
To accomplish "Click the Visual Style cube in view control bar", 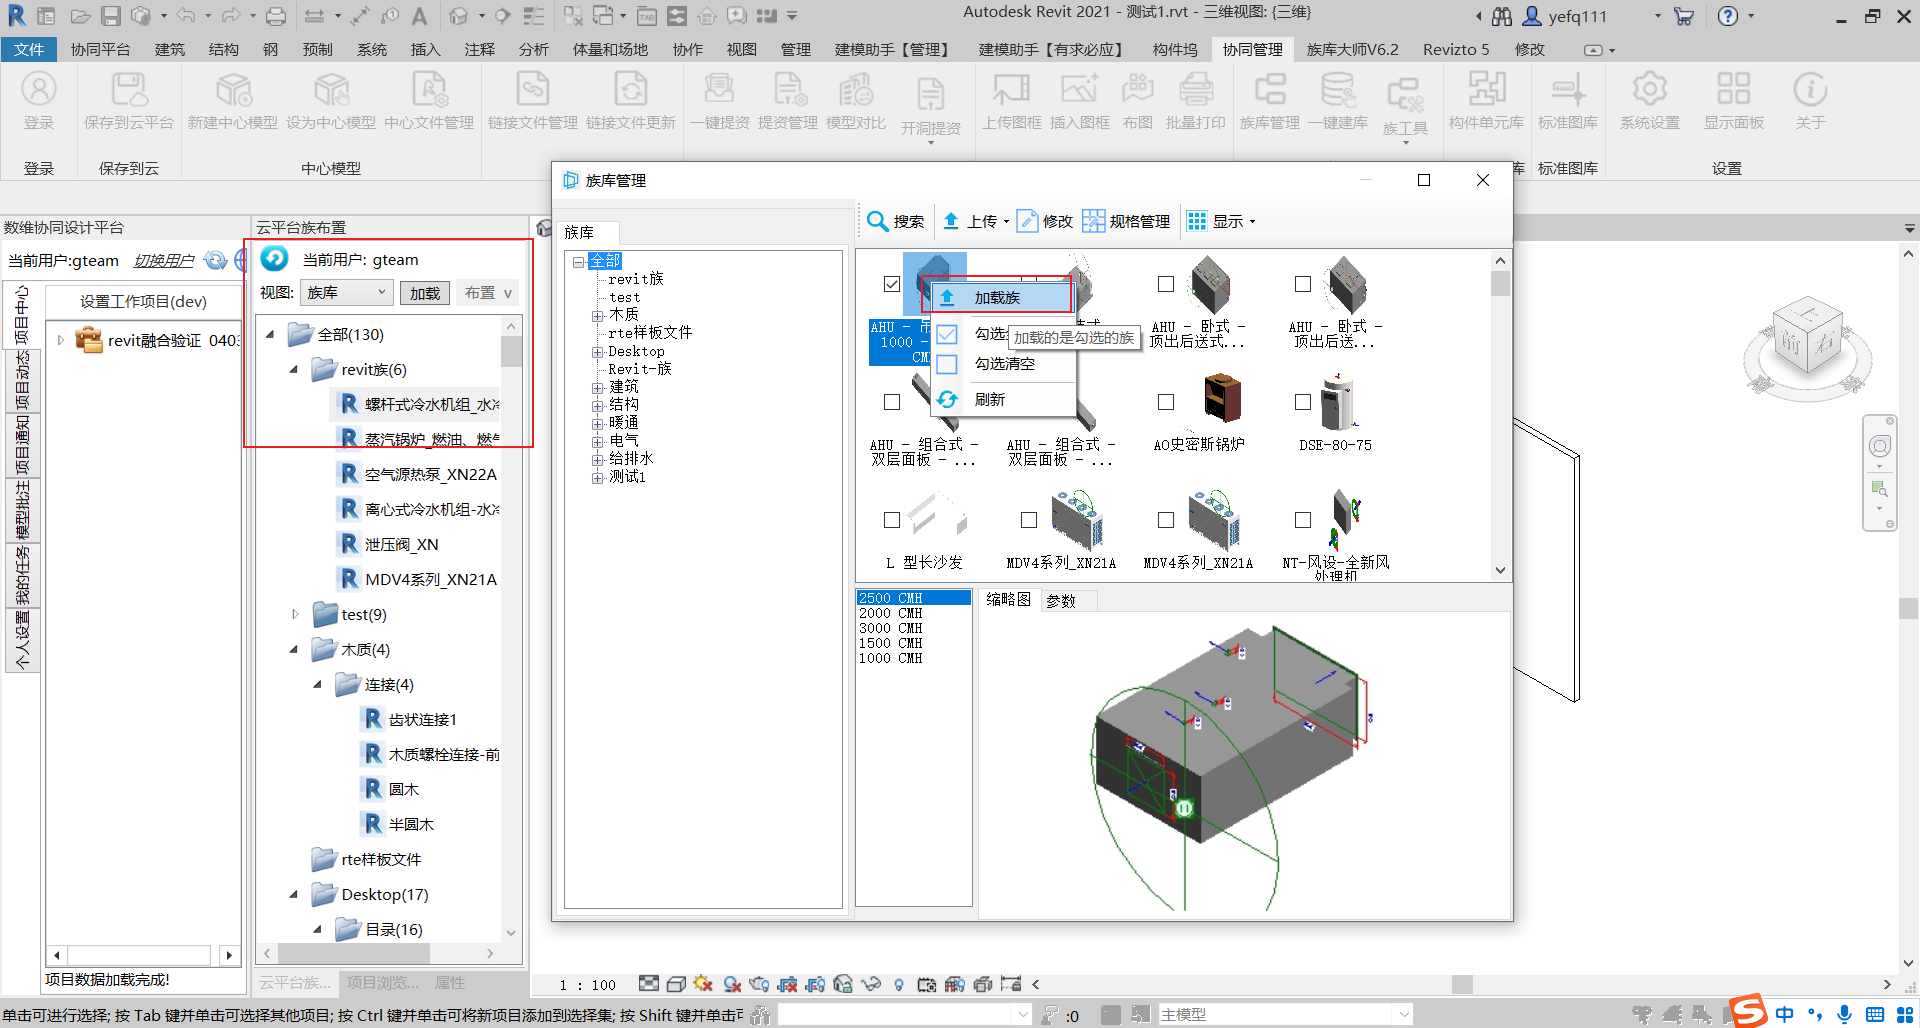I will click(x=676, y=984).
